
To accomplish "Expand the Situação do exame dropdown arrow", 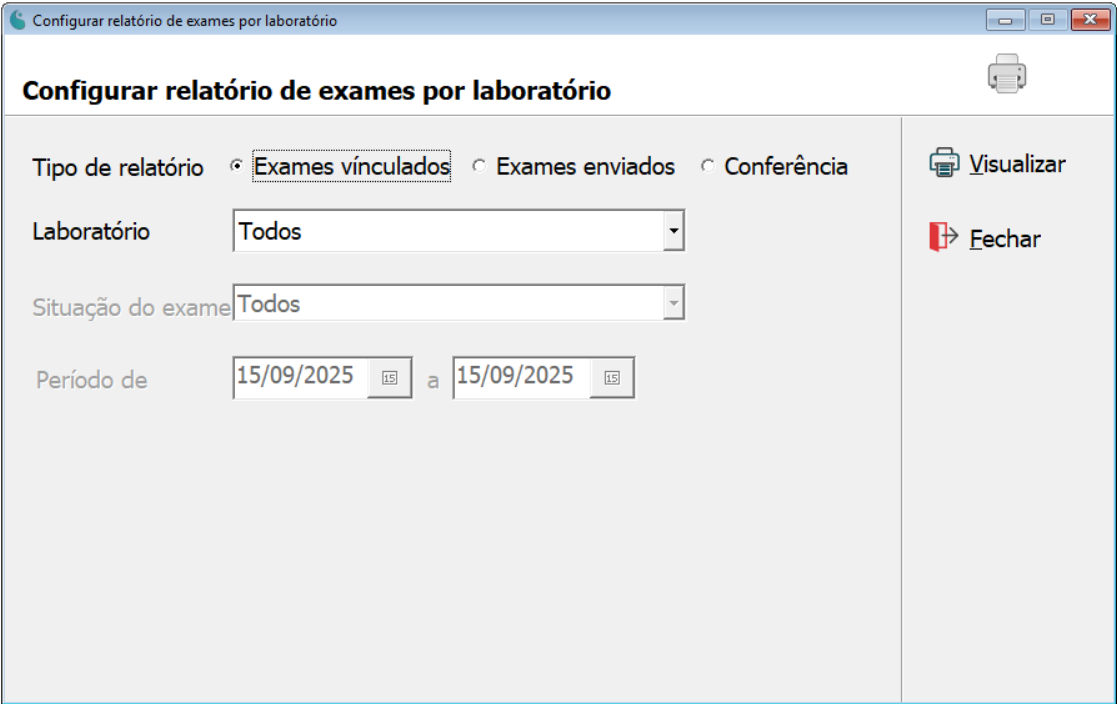I will point(673,303).
